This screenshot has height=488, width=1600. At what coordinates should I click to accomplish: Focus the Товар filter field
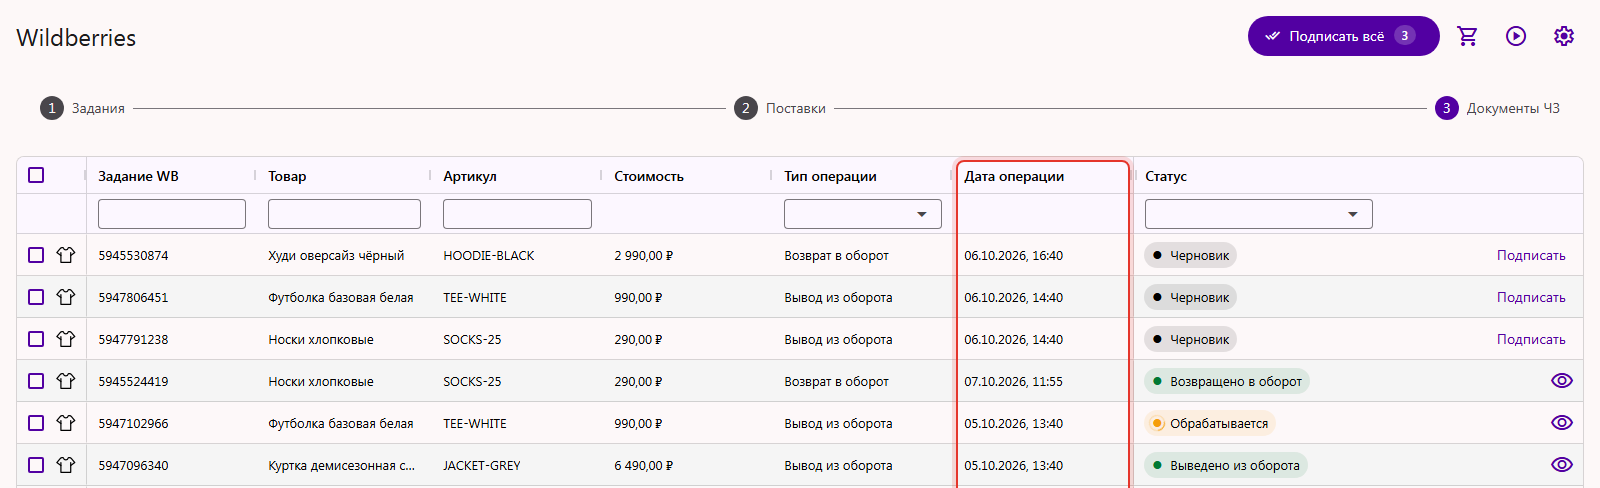344,214
